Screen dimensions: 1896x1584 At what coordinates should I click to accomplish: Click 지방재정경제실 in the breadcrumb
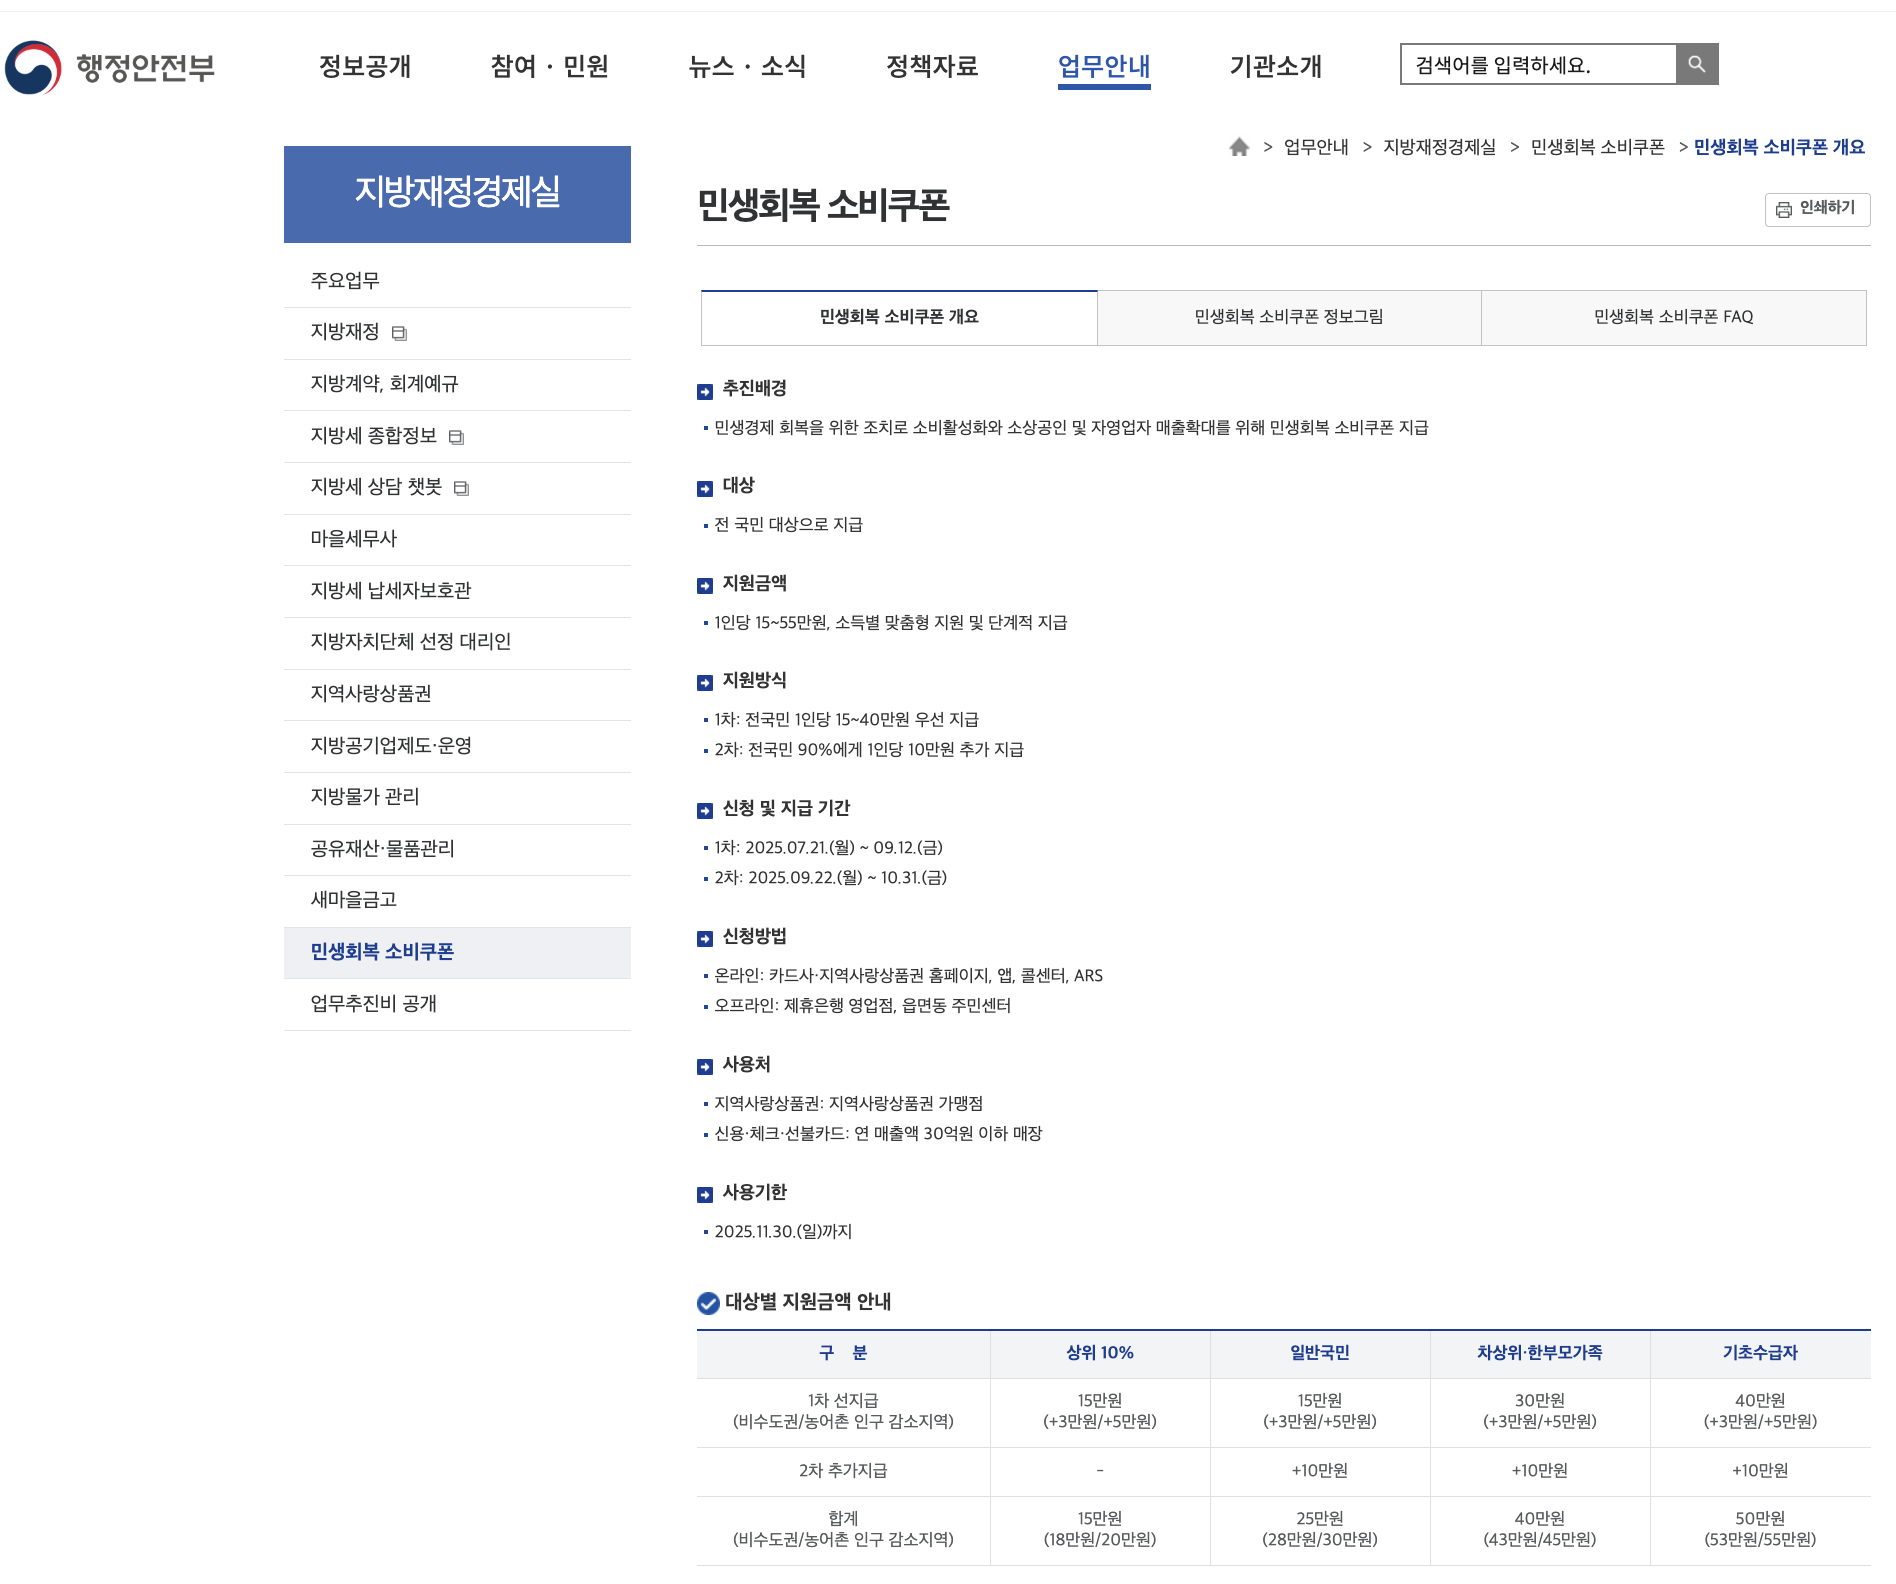point(1439,147)
